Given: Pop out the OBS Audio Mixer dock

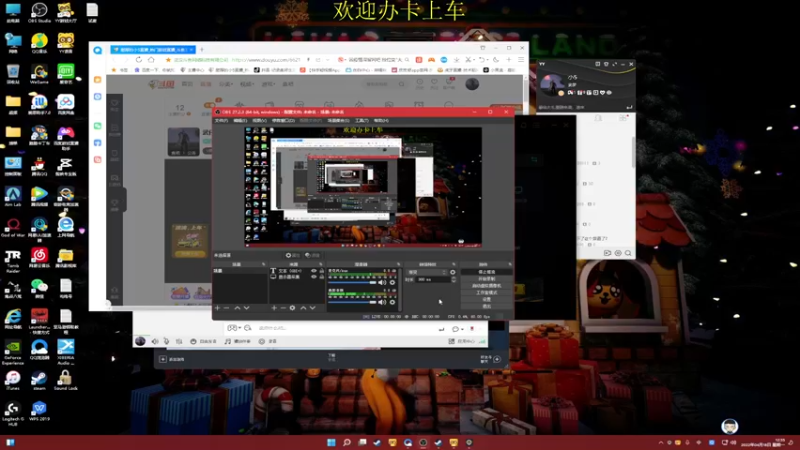Looking at the screenshot, I should (398, 264).
